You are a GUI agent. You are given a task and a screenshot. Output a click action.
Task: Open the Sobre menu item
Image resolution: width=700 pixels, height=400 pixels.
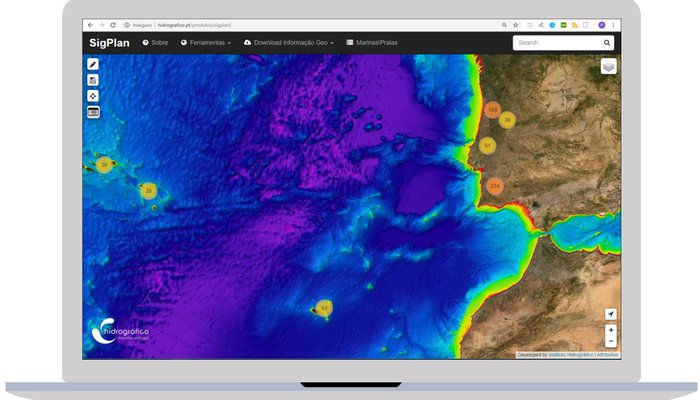click(x=155, y=43)
